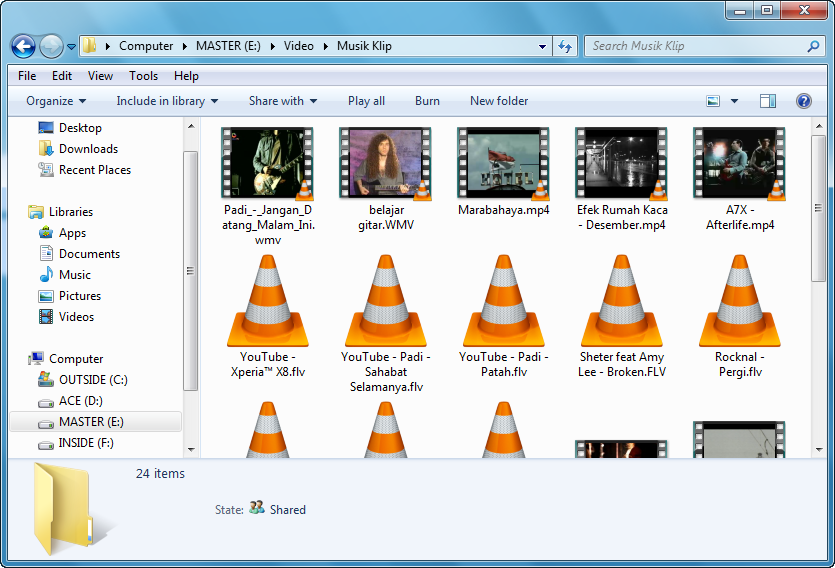Click the Change your view icon
Image resolution: width=835 pixels, height=568 pixels.
713,101
